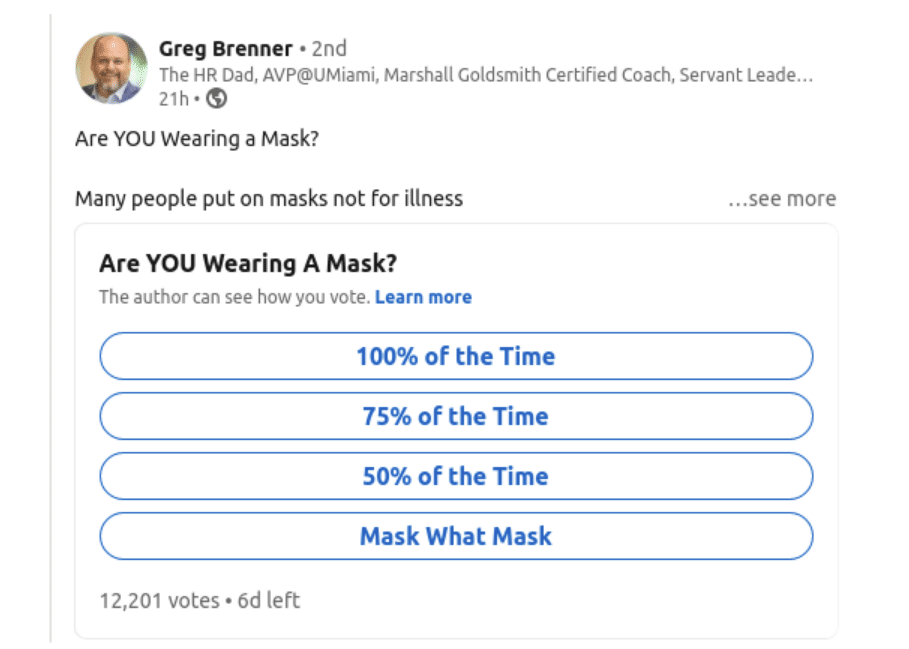The height and width of the screenshot is (649, 909).
Task: Click the '12,201 votes' count
Action: pos(159,601)
